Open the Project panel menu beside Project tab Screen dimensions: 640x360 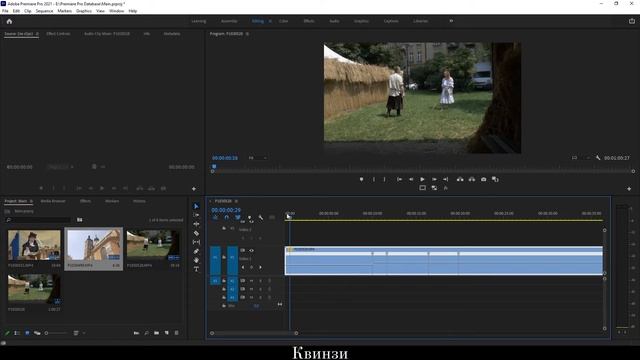(31, 201)
